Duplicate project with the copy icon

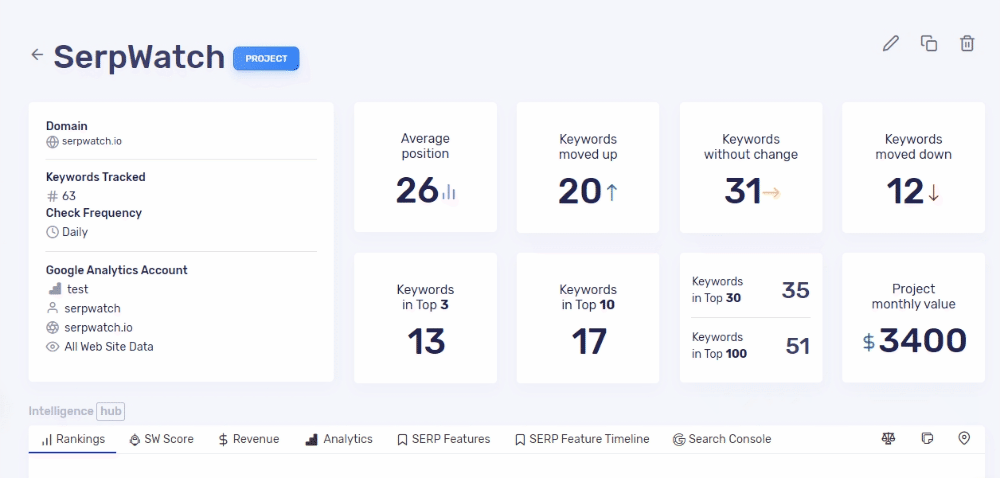pyautogui.click(x=929, y=43)
